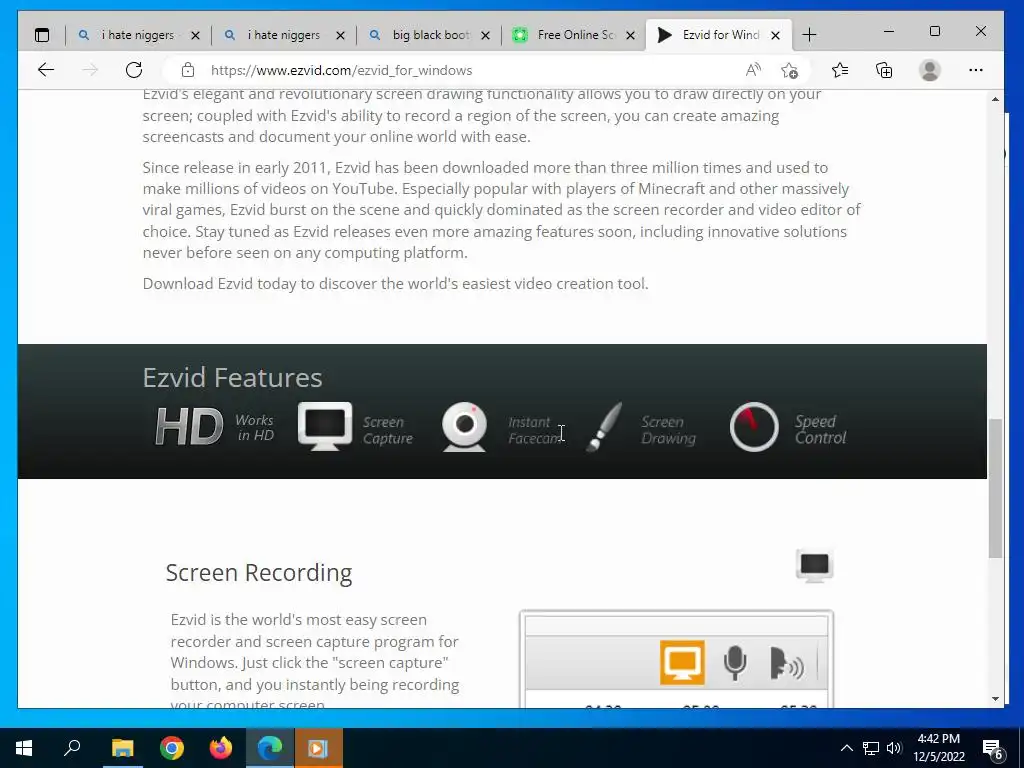Viewport: 1024px width, 768px height.
Task: Click the scrollbar up arrow
Action: 995,99
